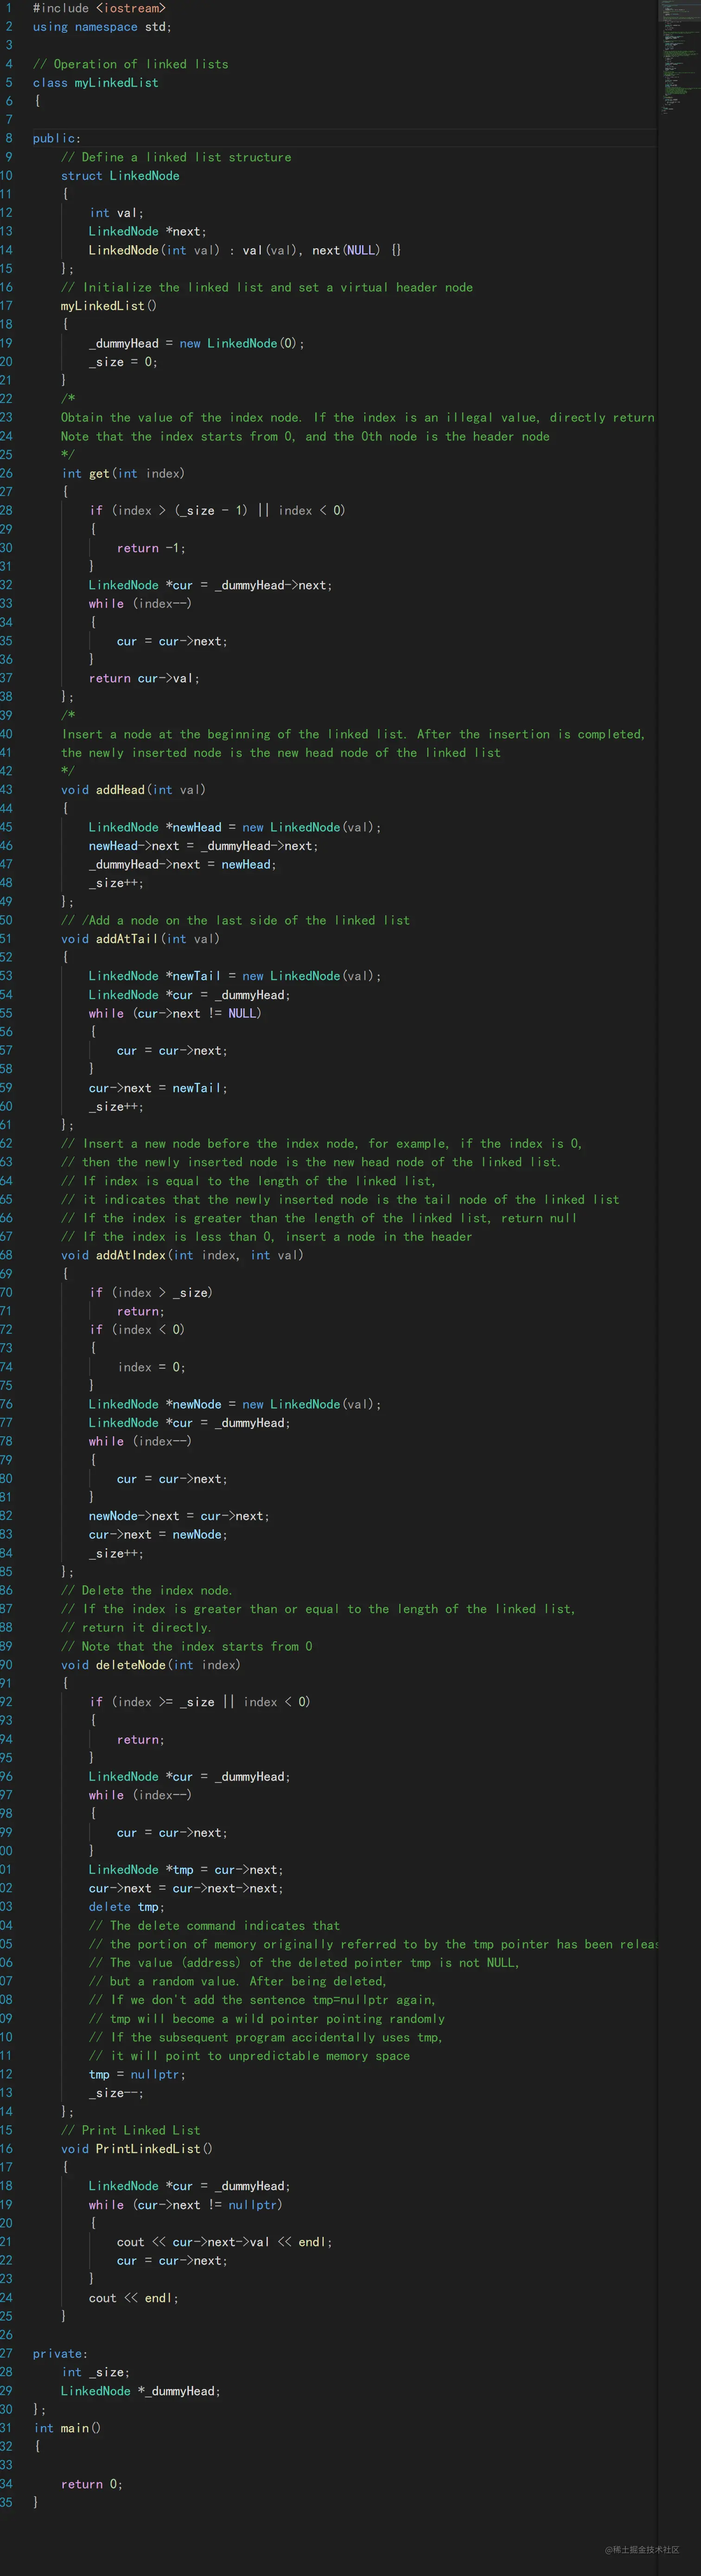
Task: Click the 'myLinkedList()' constructor line
Action: pos(108,306)
